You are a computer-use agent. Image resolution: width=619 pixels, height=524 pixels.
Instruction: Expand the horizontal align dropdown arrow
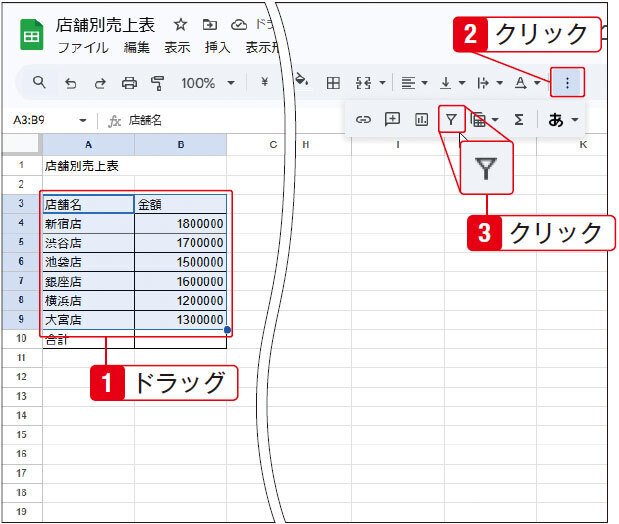(x=425, y=83)
